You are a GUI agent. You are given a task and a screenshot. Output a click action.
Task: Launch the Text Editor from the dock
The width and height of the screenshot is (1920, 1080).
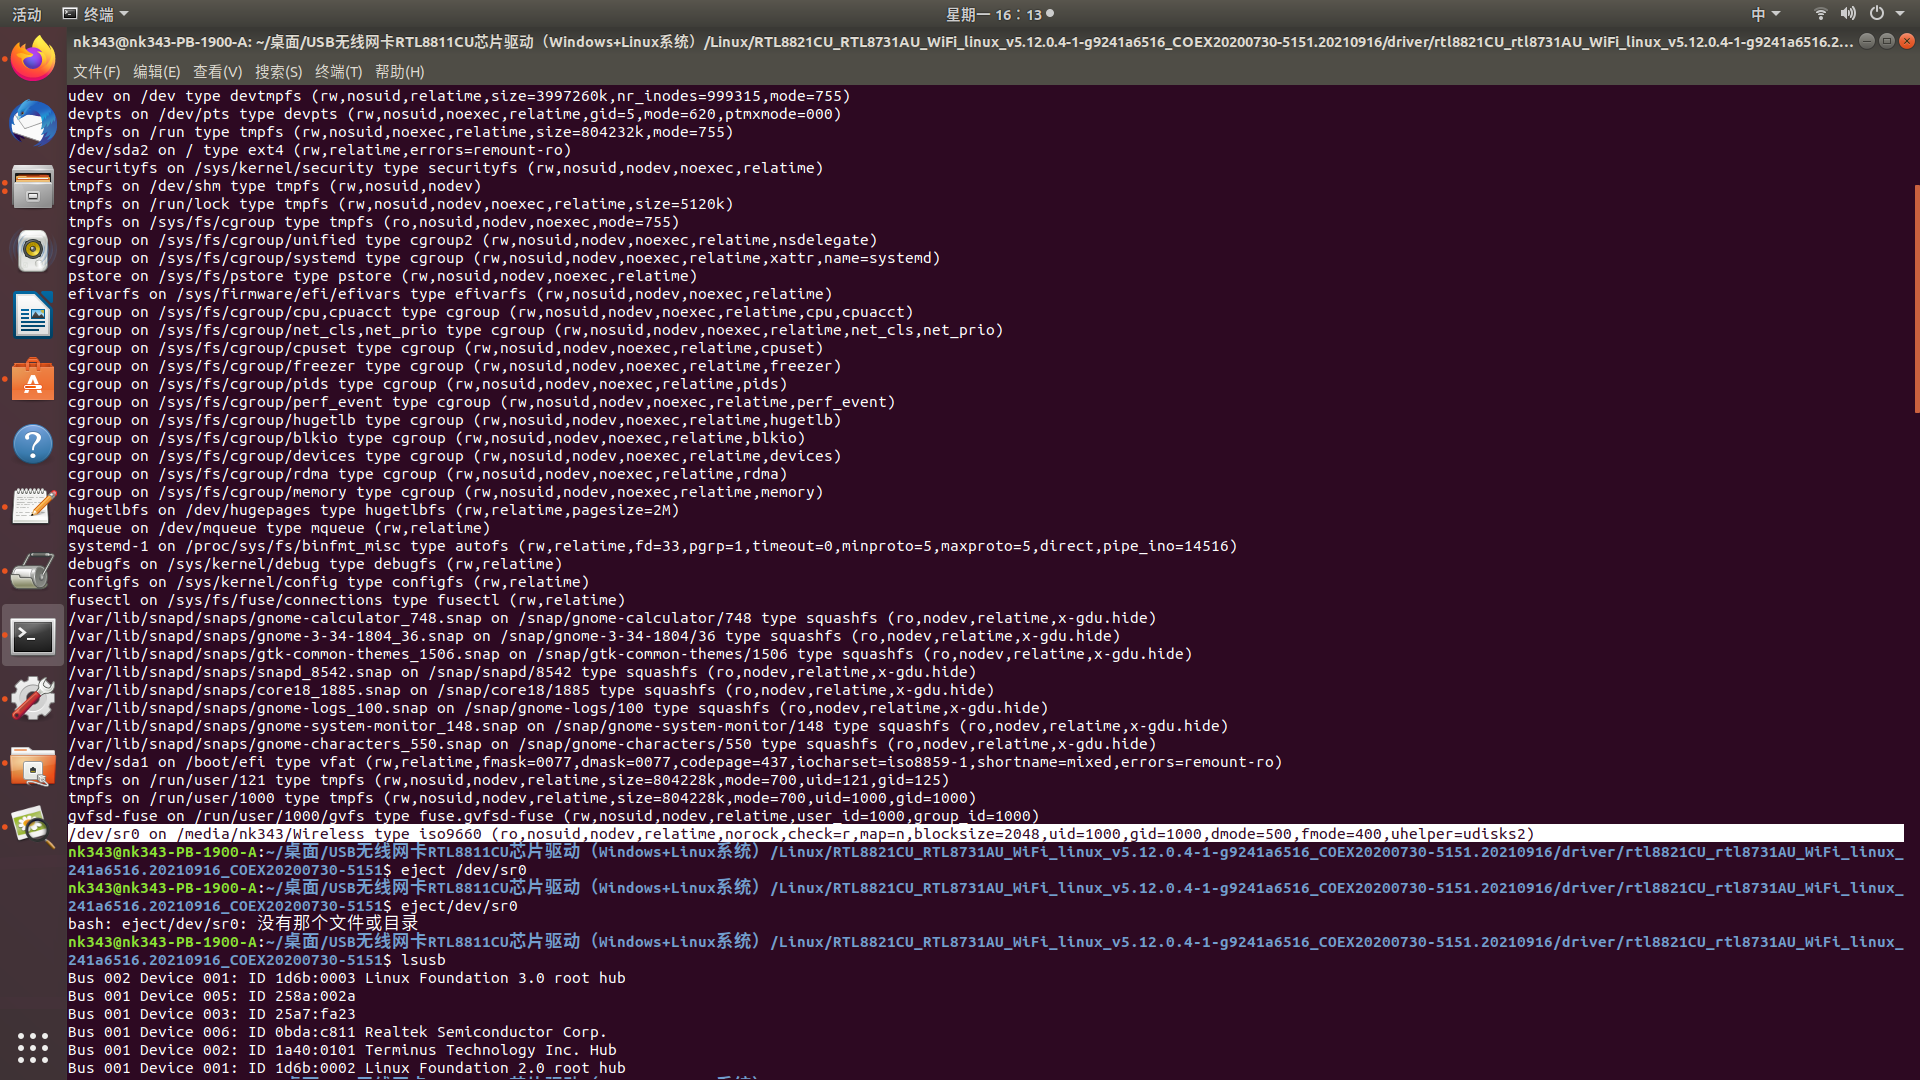click(33, 507)
